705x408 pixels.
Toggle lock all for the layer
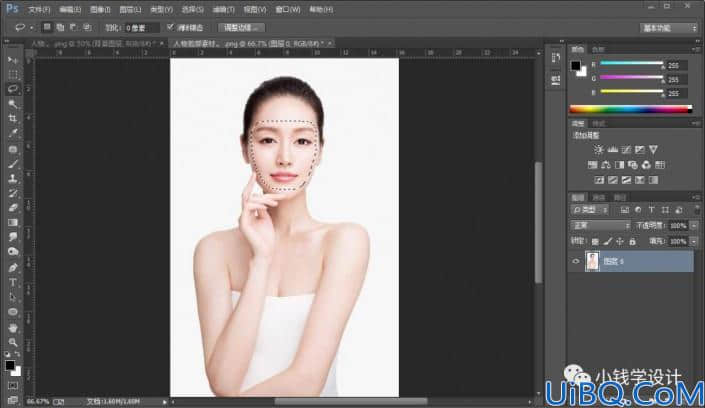pyautogui.click(x=633, y=242)
